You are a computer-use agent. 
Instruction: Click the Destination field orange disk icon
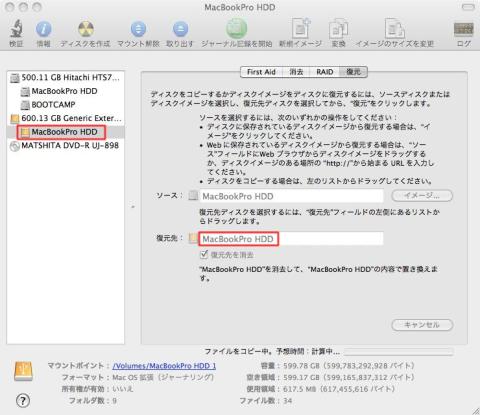click(193, 238)
